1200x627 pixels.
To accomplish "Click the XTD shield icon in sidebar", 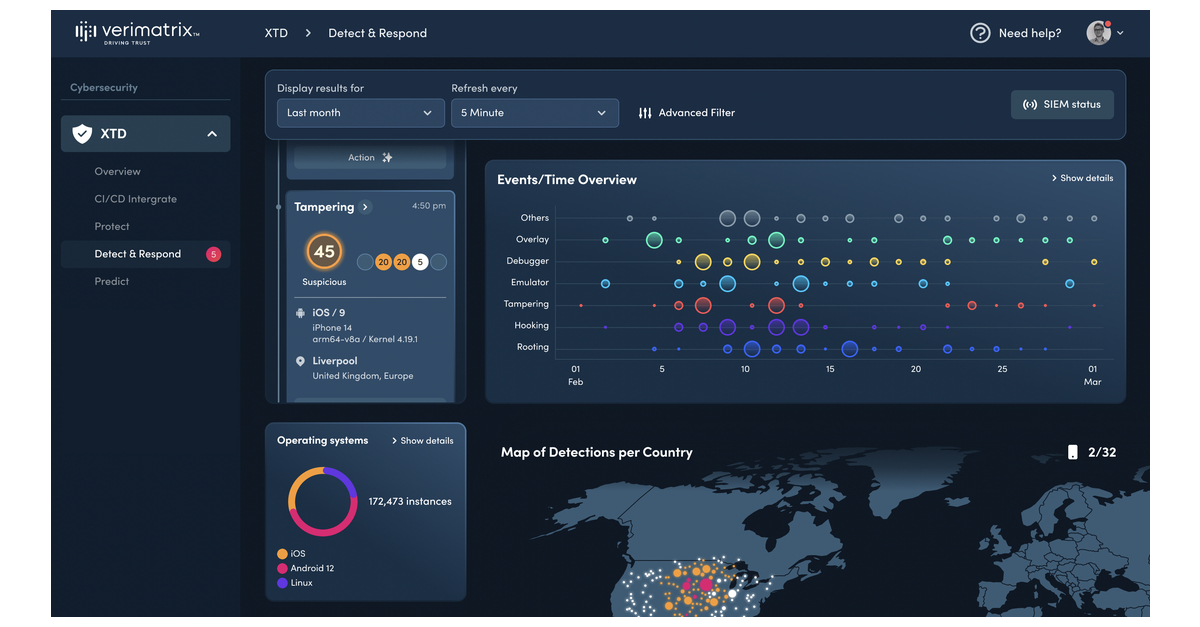I will coord(82,133).
